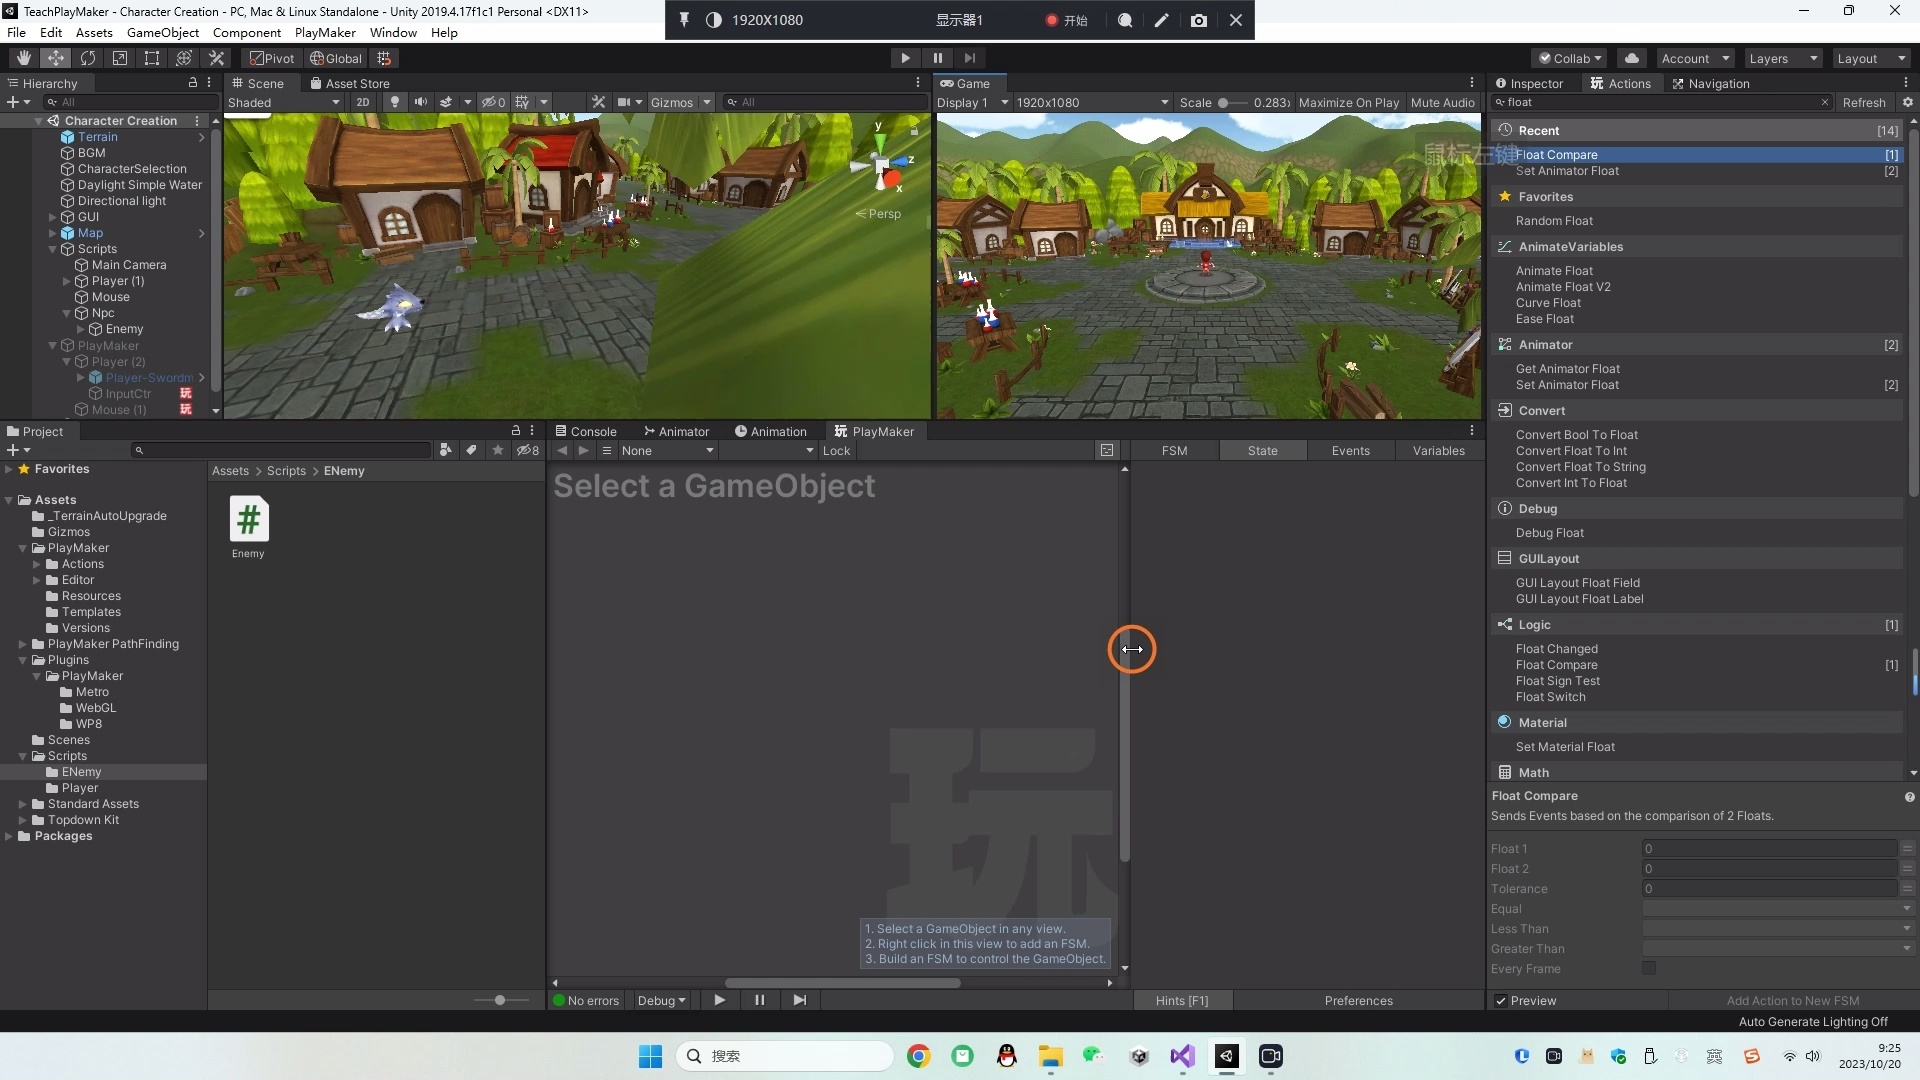Select Random Float in Favorites

coord(1553,220)
